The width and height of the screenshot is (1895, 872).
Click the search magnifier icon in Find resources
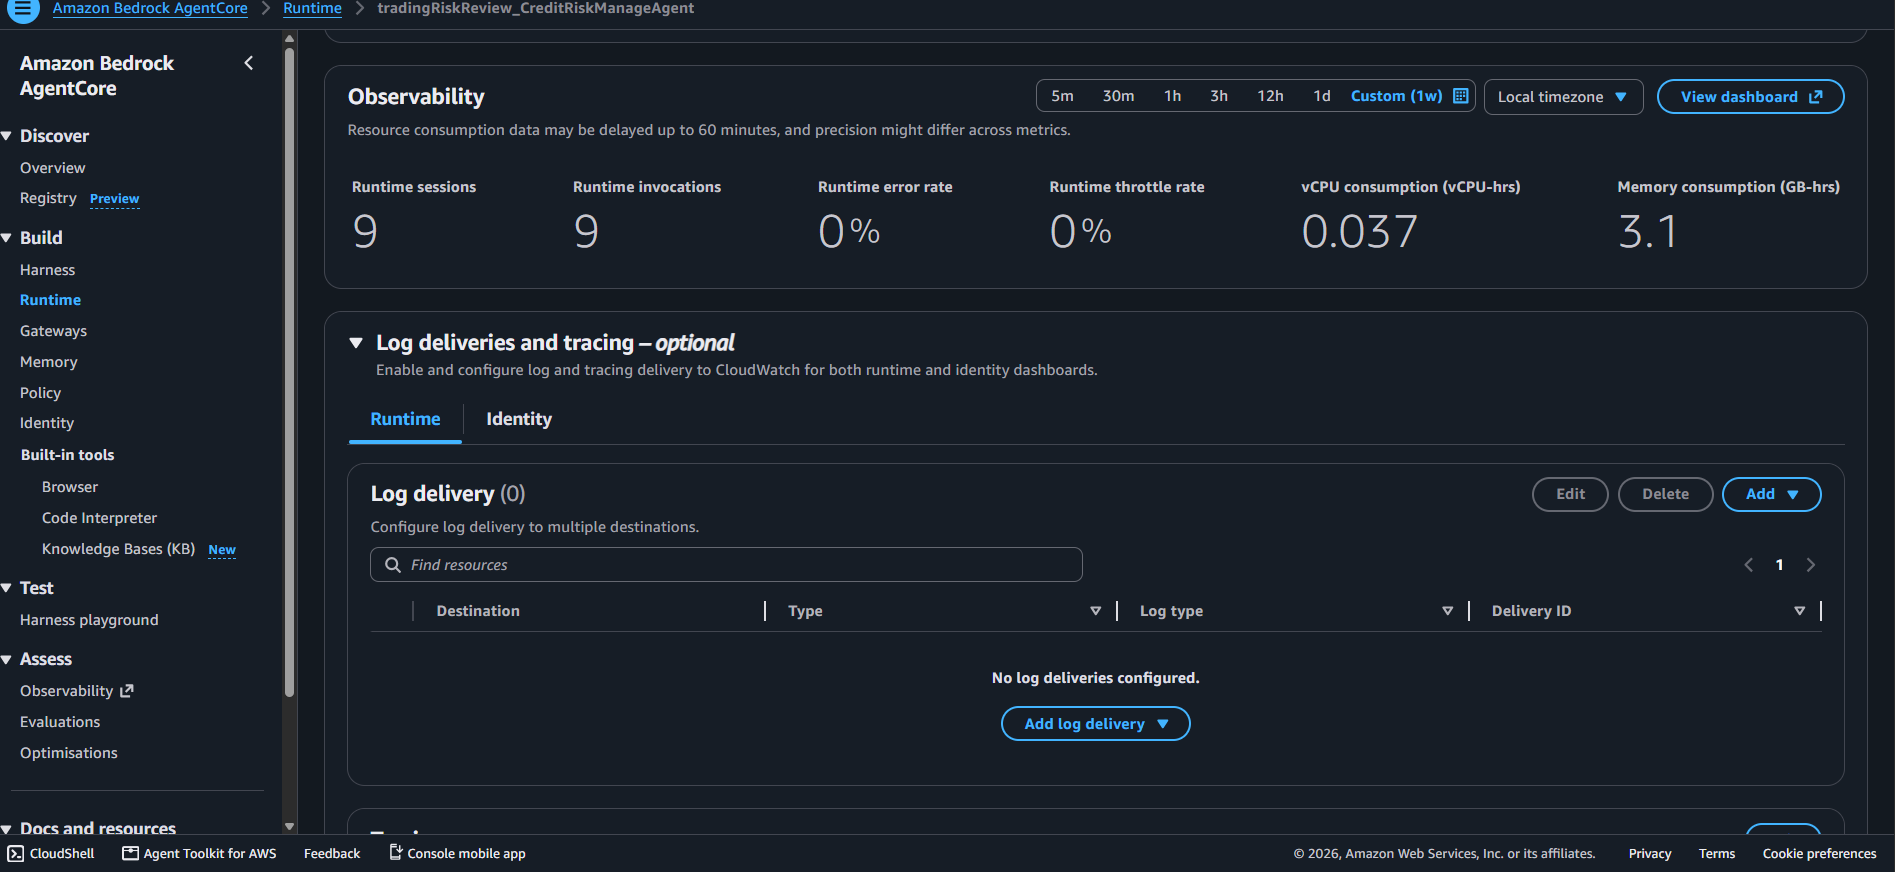coord(393,565)
